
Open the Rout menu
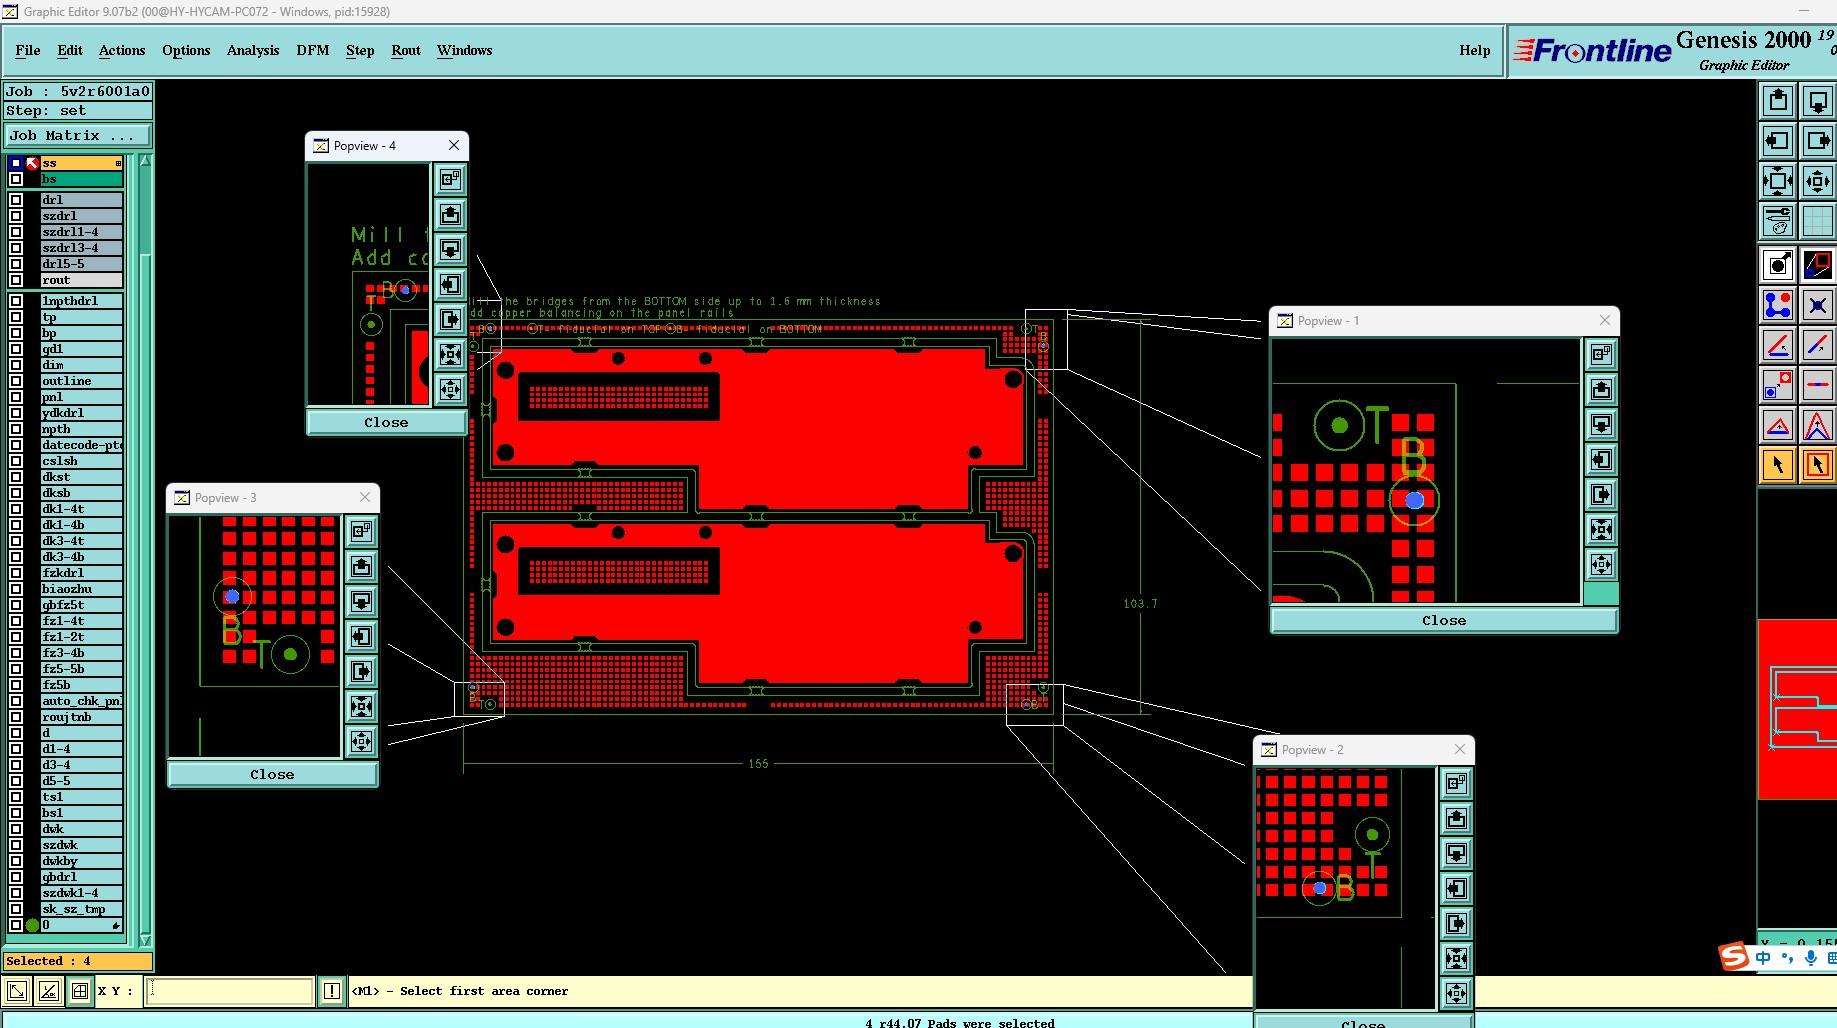click(406, 50)
